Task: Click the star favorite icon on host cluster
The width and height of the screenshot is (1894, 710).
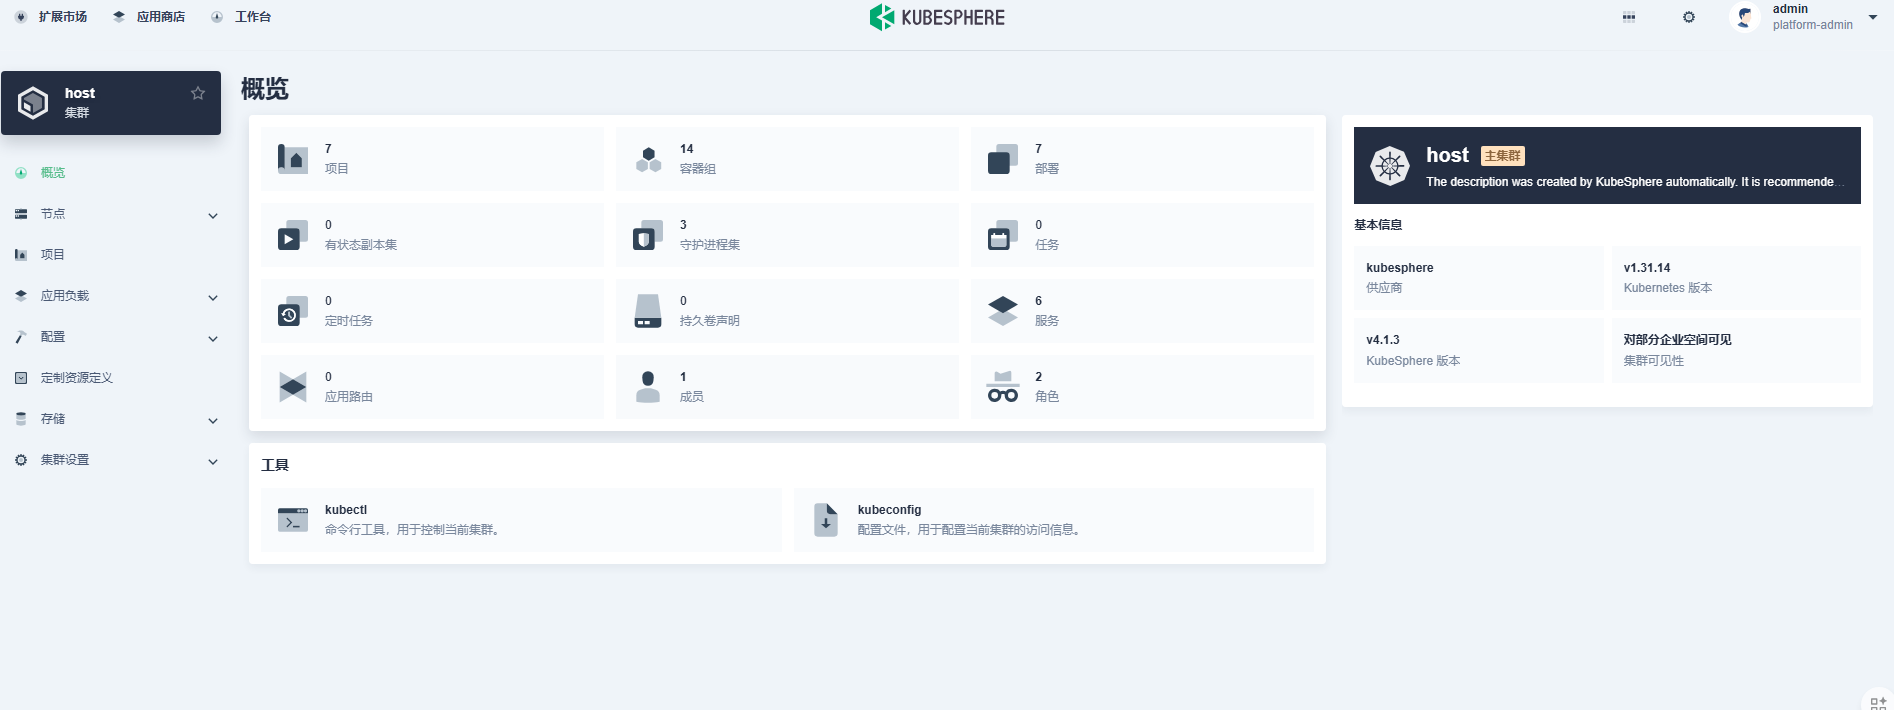Action: tap(198, 93)
